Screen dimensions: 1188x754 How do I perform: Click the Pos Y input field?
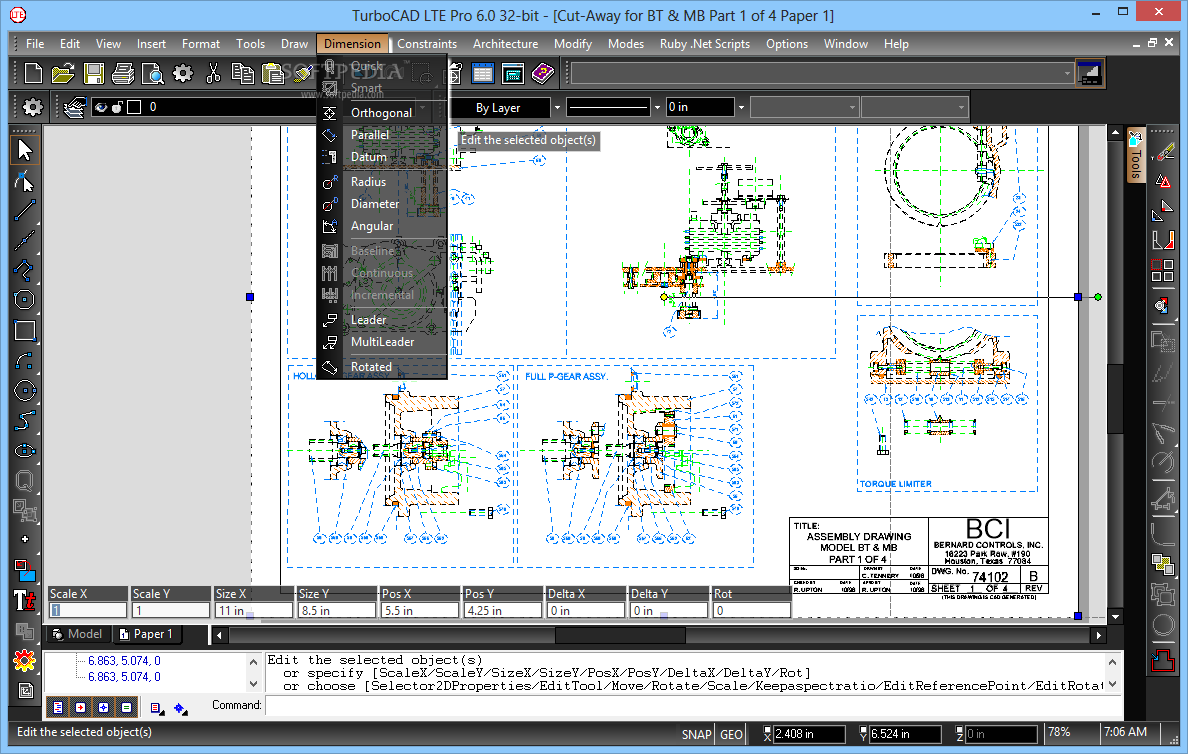click(x=502, y=611)
